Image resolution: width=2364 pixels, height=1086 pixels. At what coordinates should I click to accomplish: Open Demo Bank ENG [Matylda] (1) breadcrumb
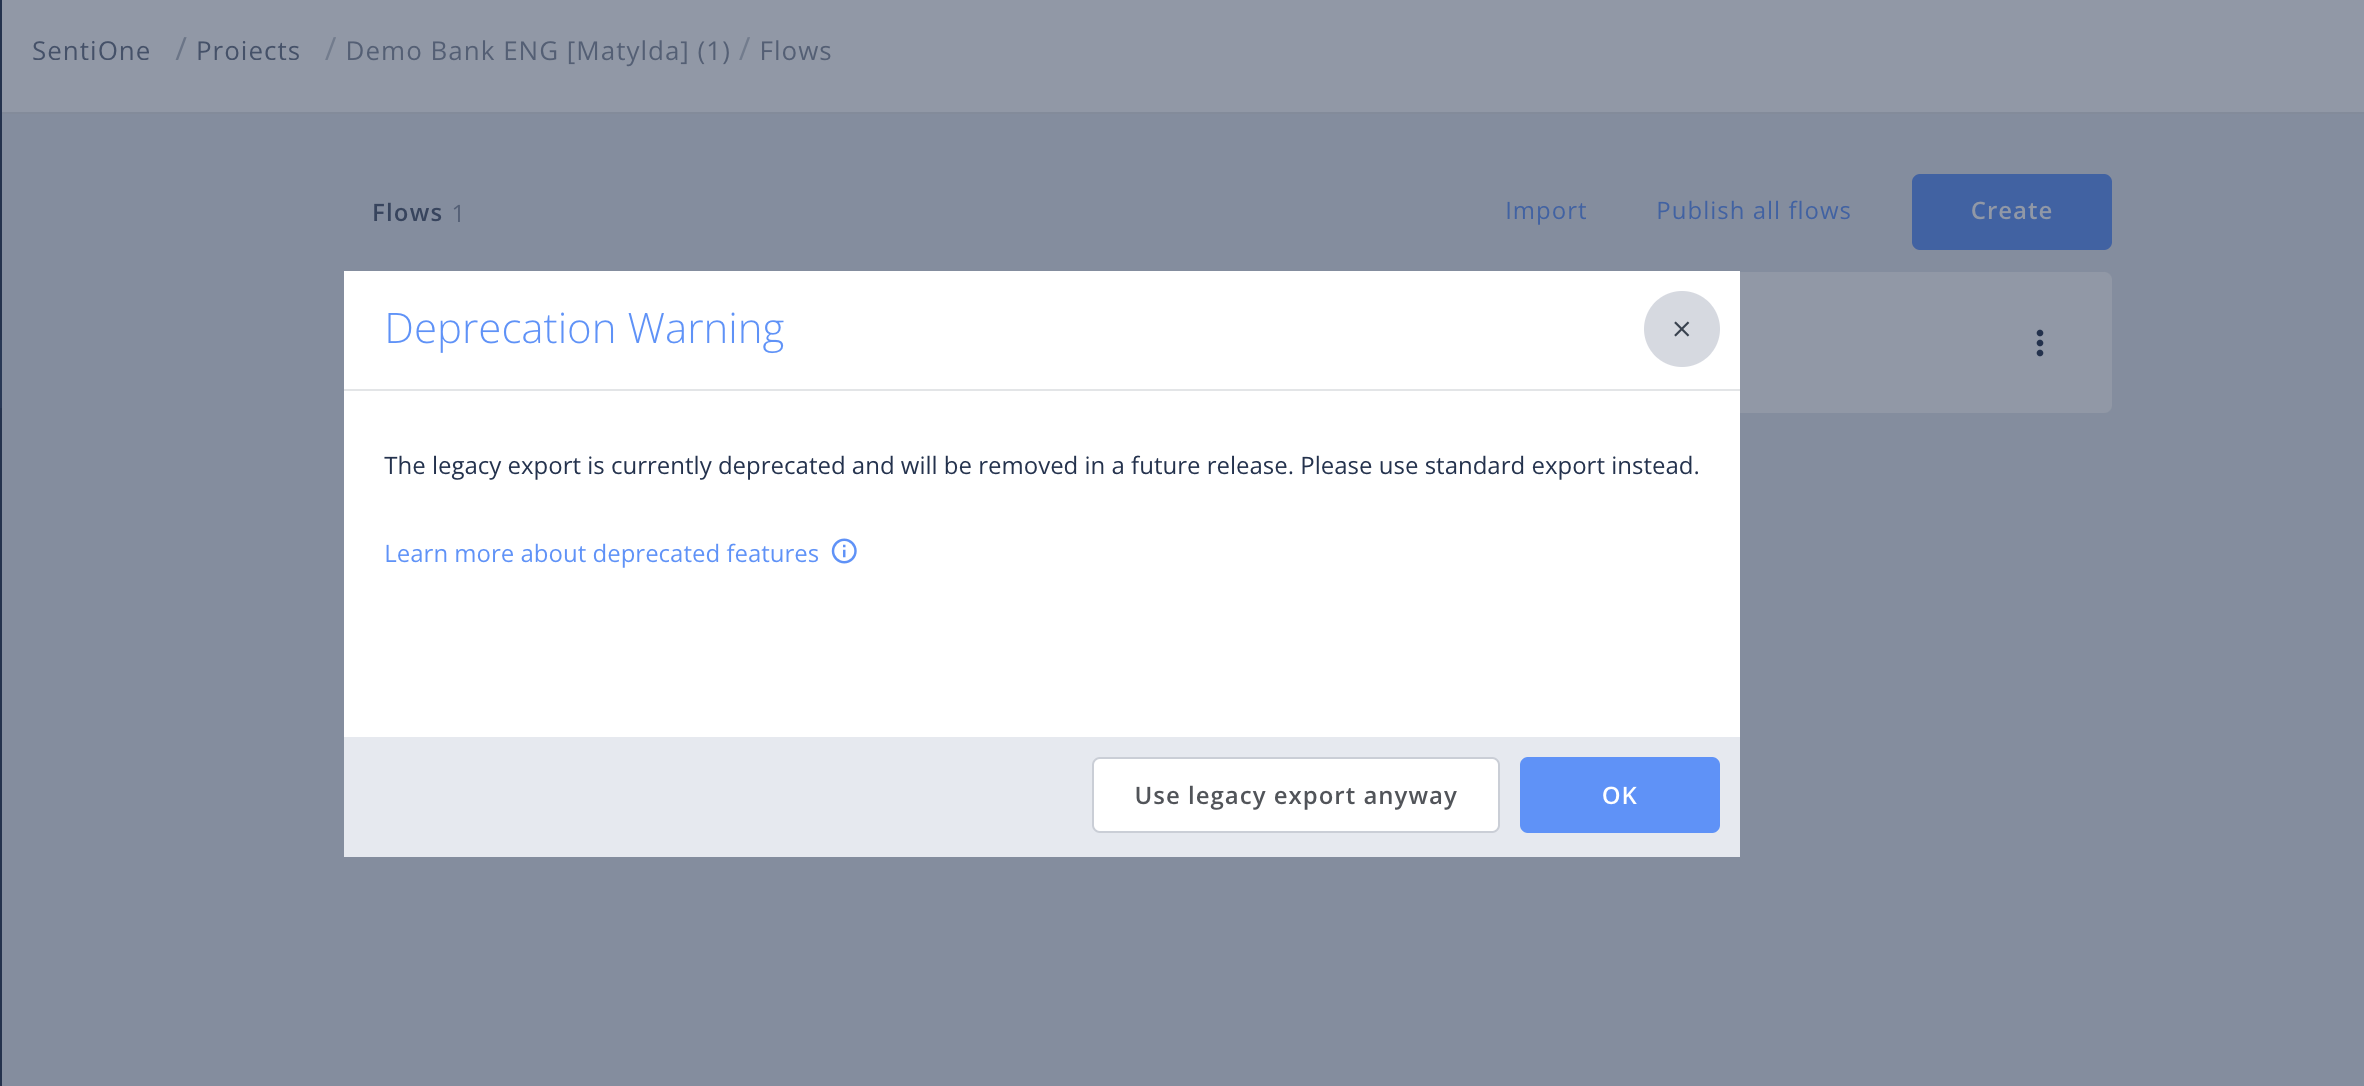(x=538, y=51)
